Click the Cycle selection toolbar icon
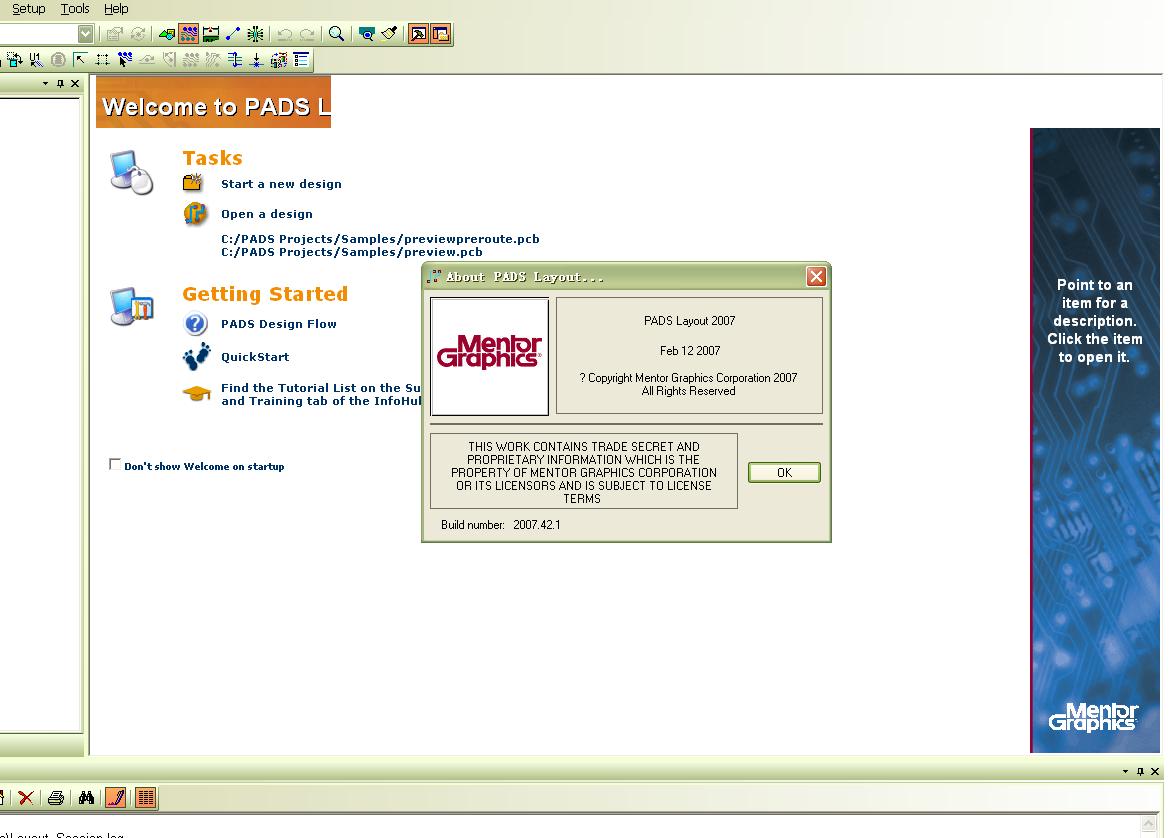 [x=138, y=34]
